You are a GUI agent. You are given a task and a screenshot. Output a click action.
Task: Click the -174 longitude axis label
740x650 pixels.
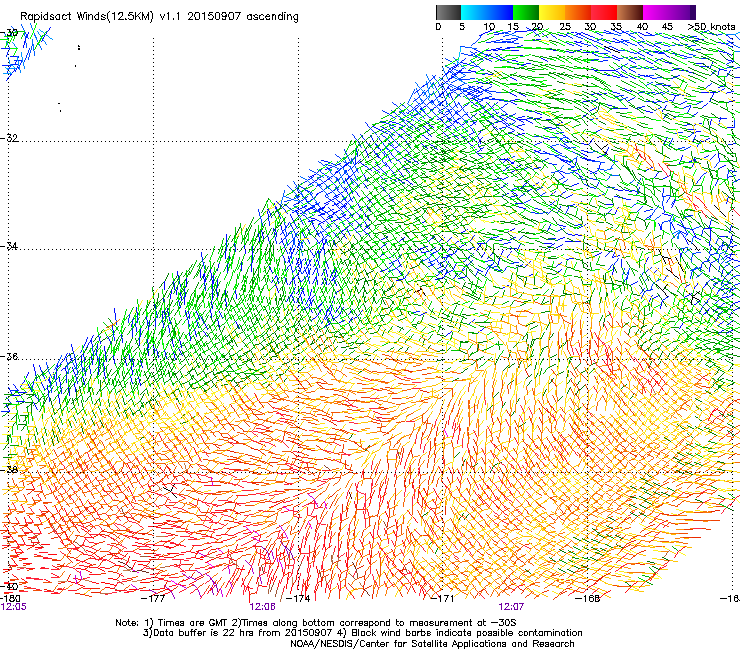pyautogui.click(x=298, y=599)
